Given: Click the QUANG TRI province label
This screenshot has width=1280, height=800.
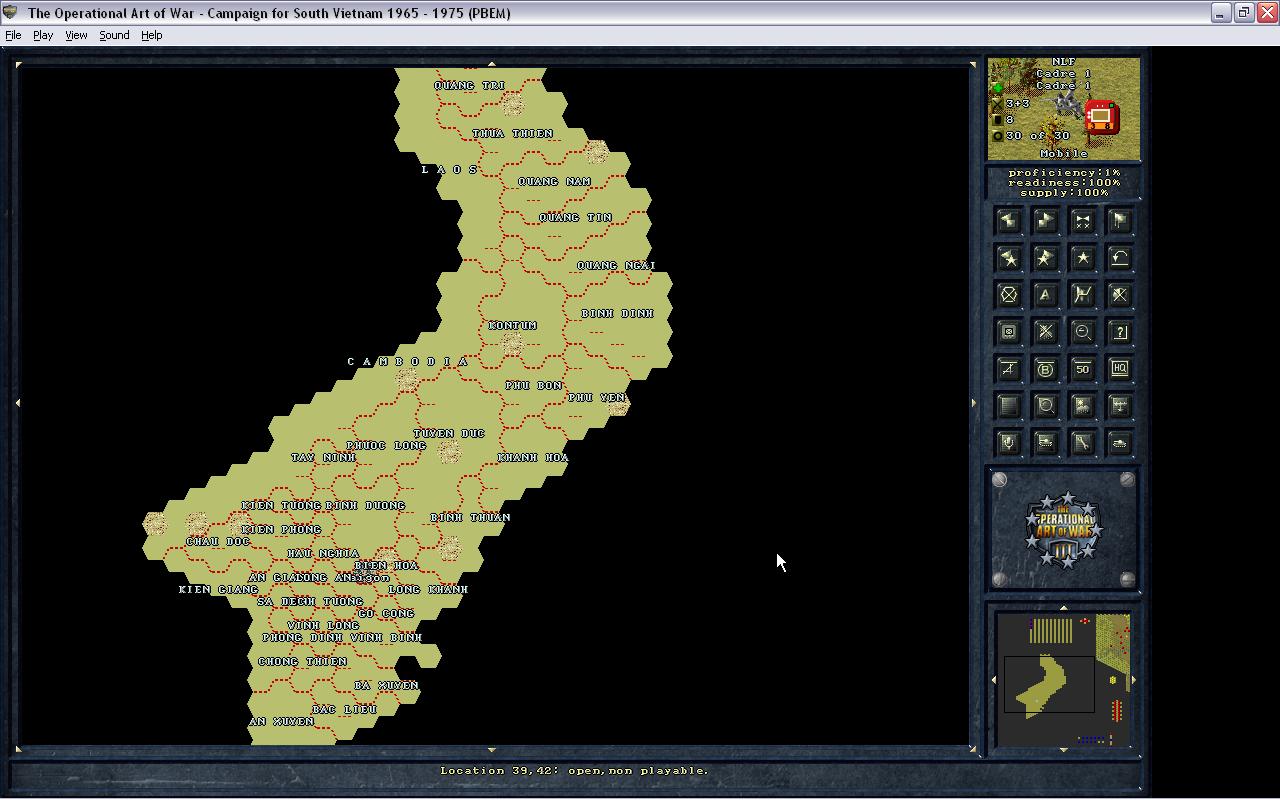Looking at the screenshot, I should [470, 85].
